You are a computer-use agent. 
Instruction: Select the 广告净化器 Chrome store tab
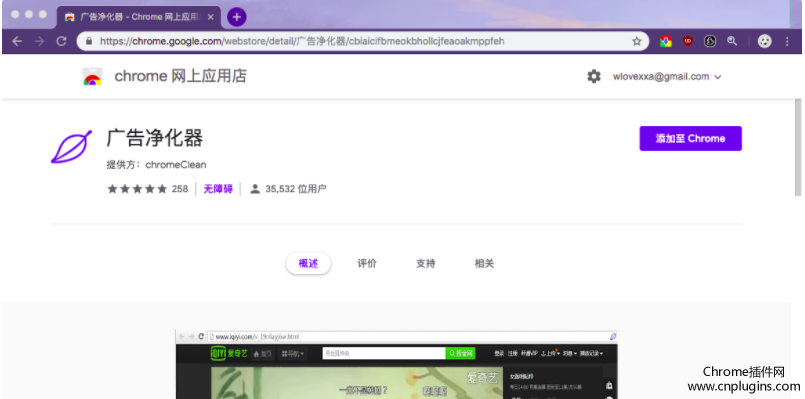(139, 17)
